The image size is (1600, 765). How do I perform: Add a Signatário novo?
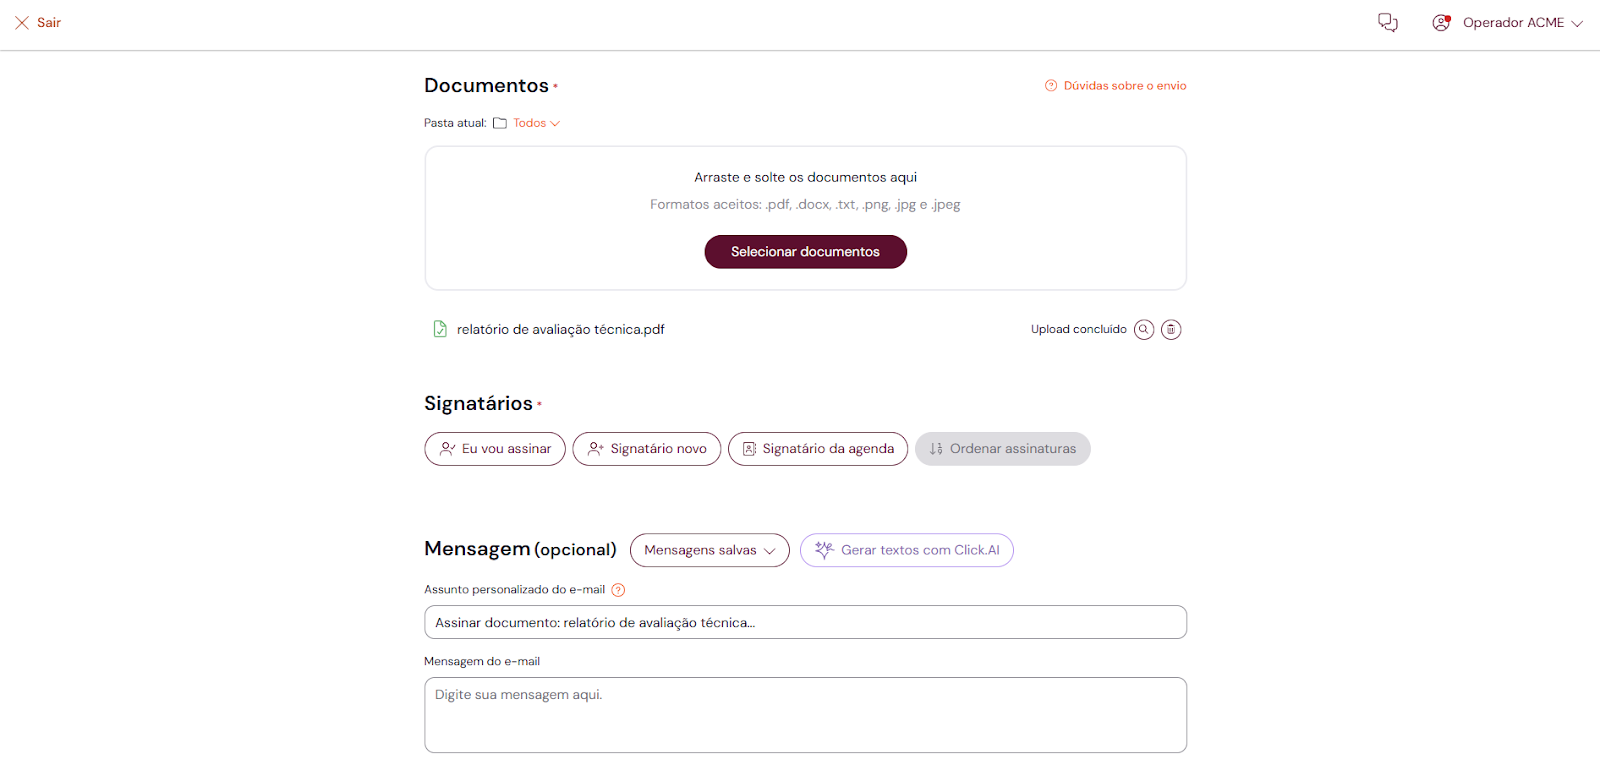tap(646, 449)
